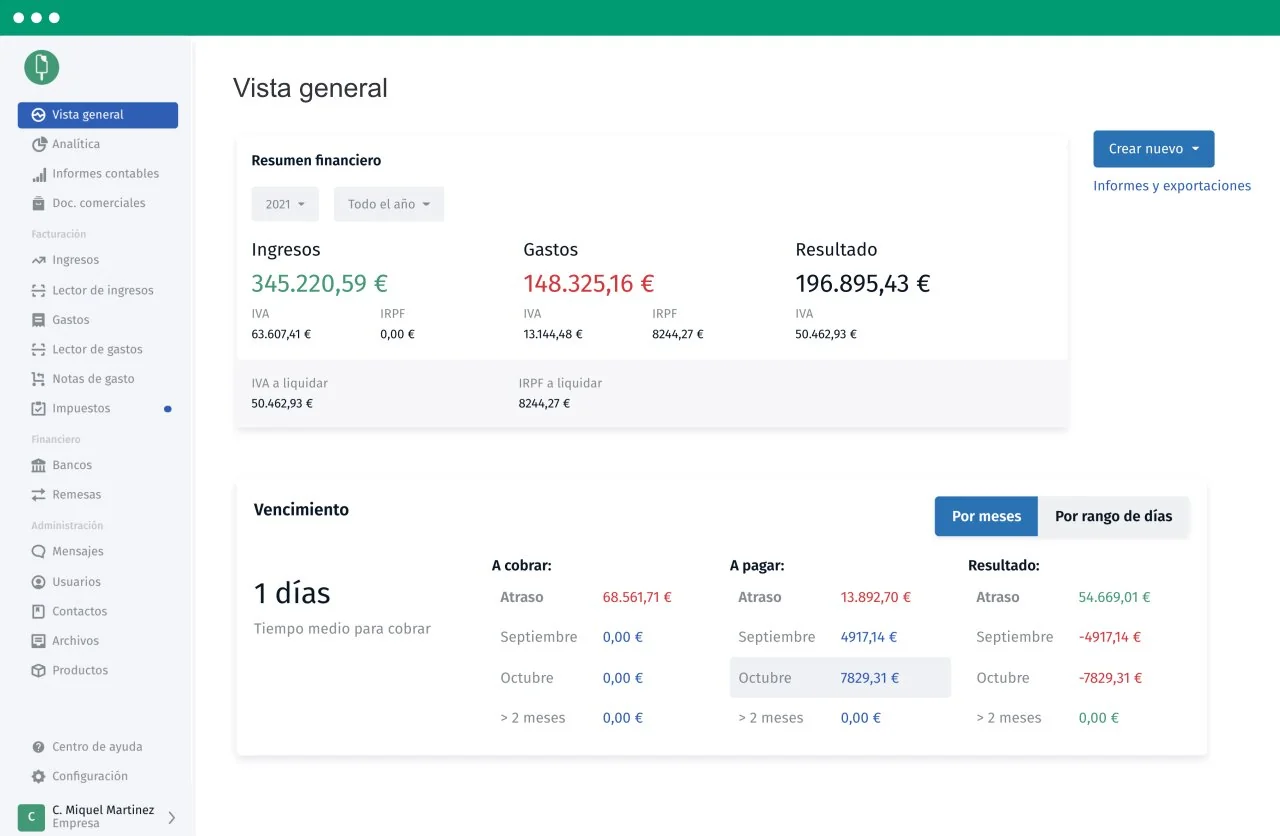Expand the C. Miquel Martinez account chevron
The image size is (1280, 836).
(x=171, y=817)
